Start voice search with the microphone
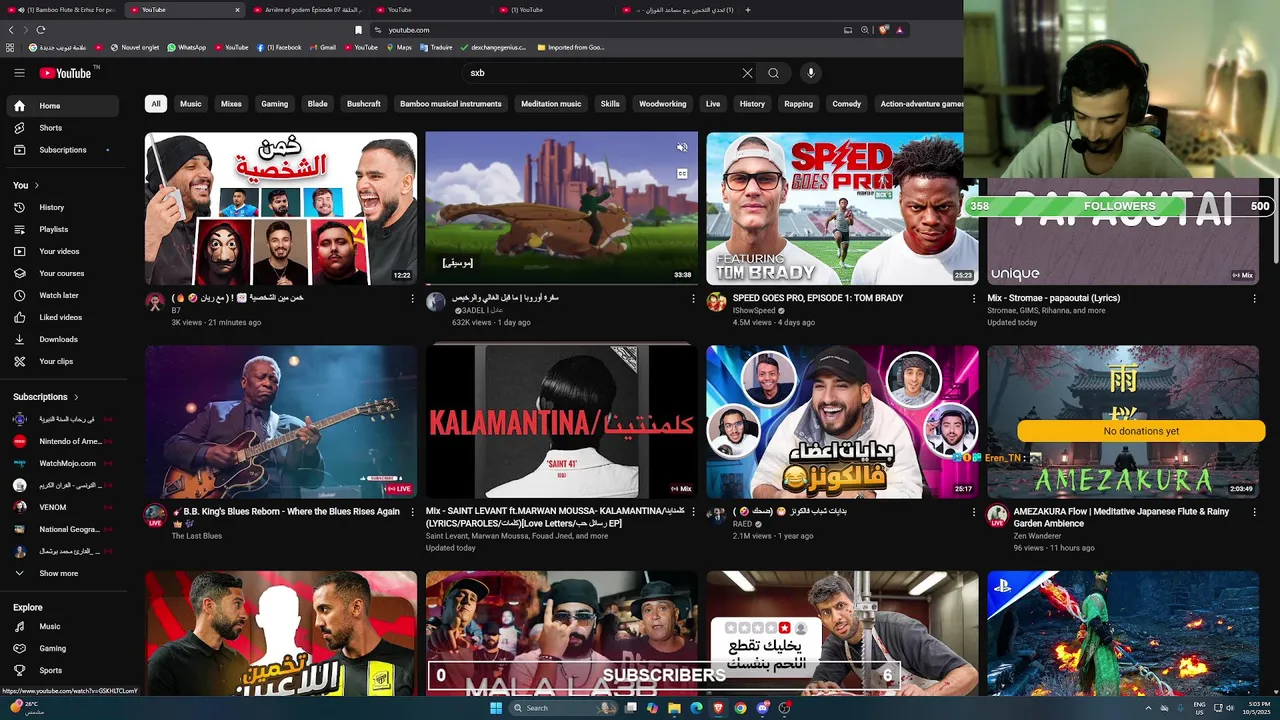This screenshot has width=1280, height=720. click(811, 73)
